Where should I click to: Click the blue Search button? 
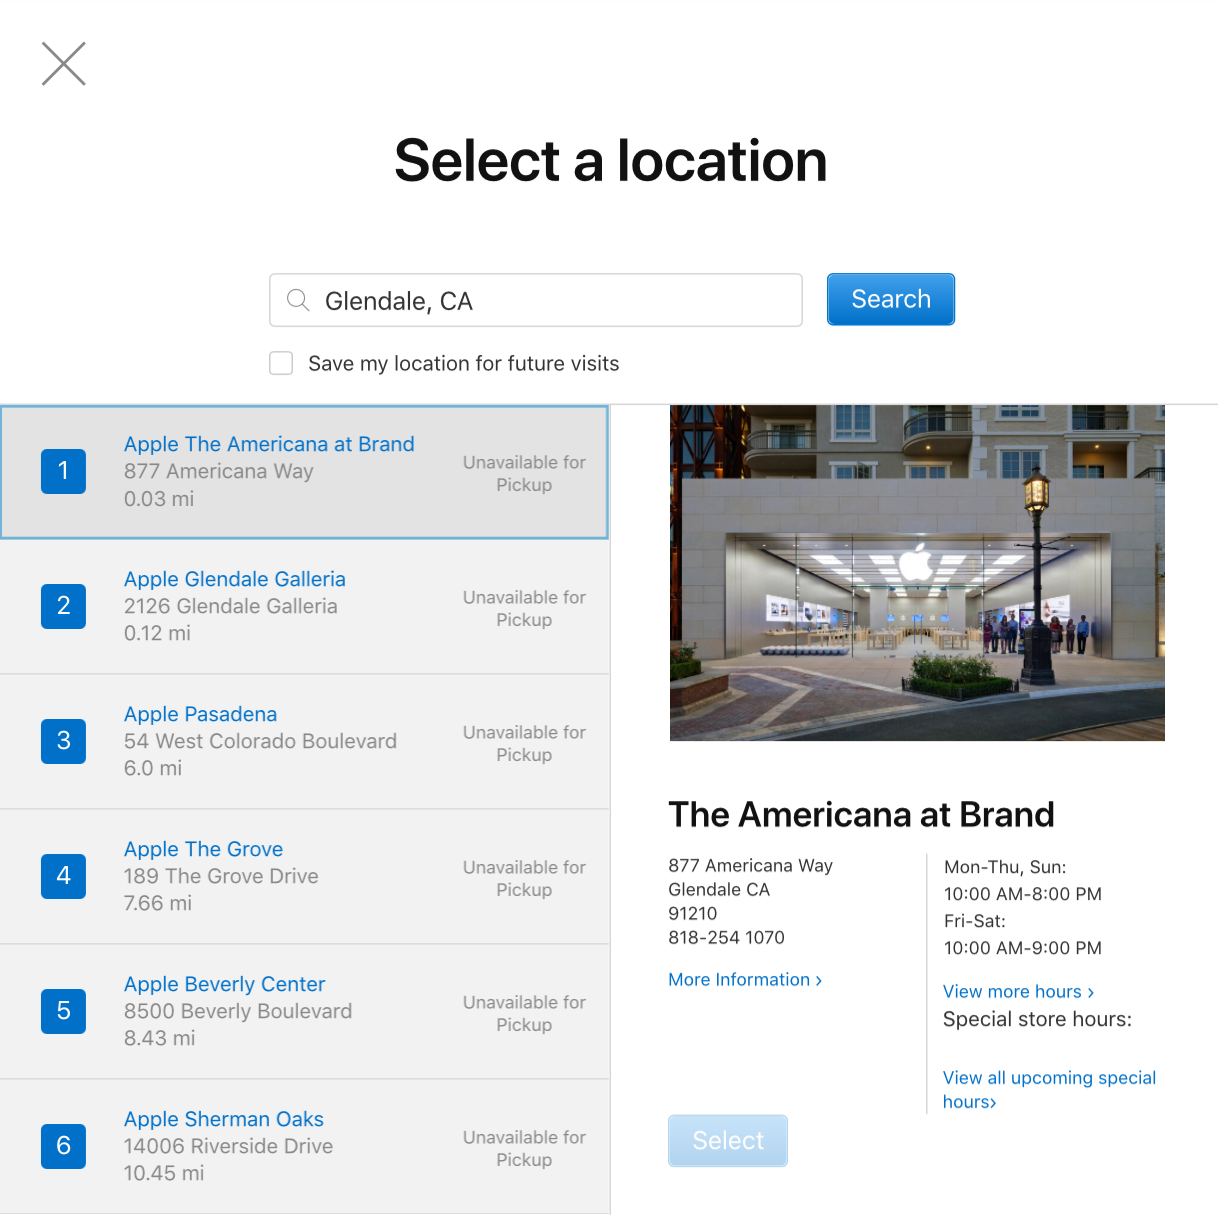coord(890,299)
